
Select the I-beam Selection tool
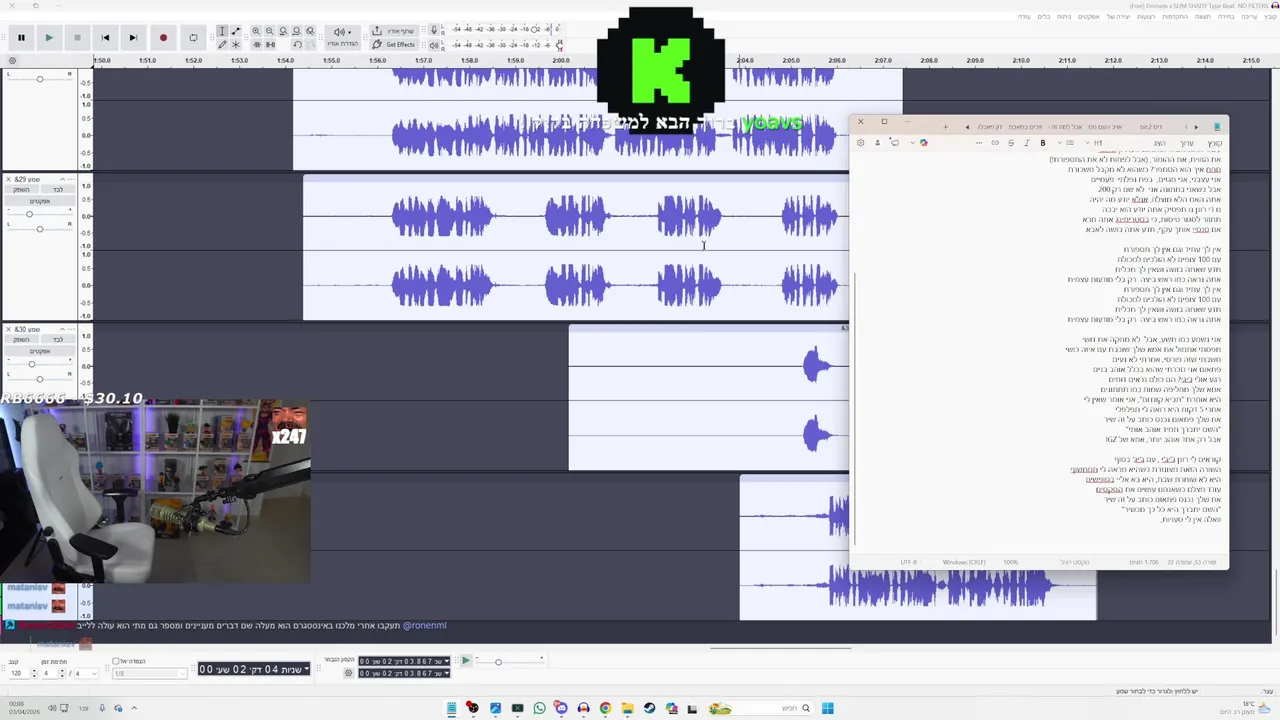[222, 31]
